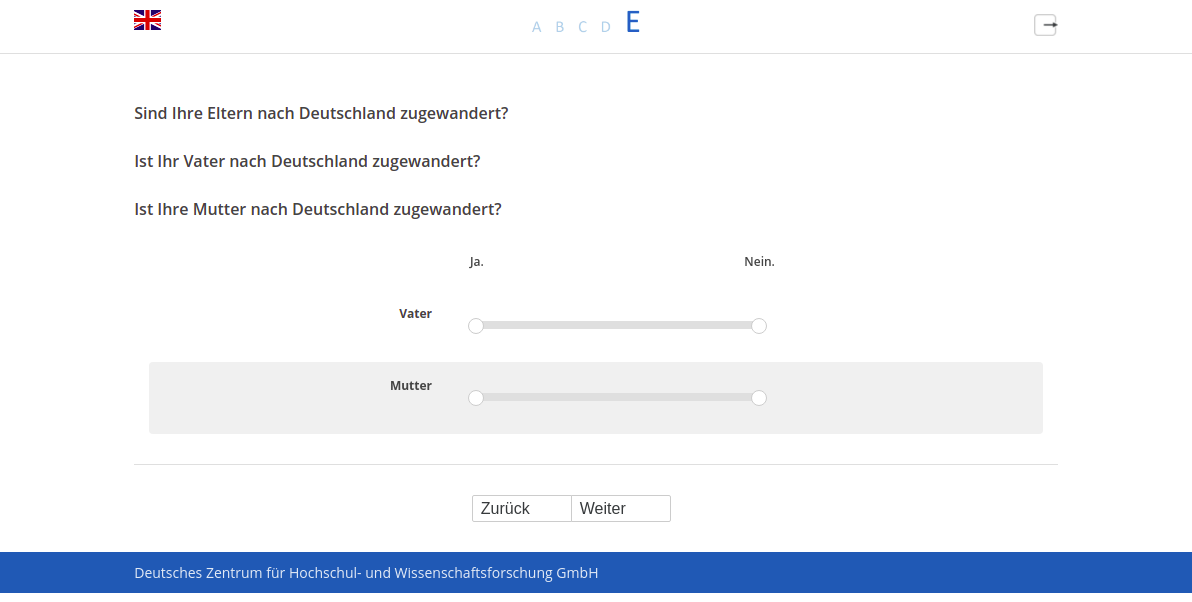Click question 'Ist Ihr Vater nach Deutschland zugewandert?'
The width and height of the screenshot is (1192, 602).
click(x=307, y=161)
